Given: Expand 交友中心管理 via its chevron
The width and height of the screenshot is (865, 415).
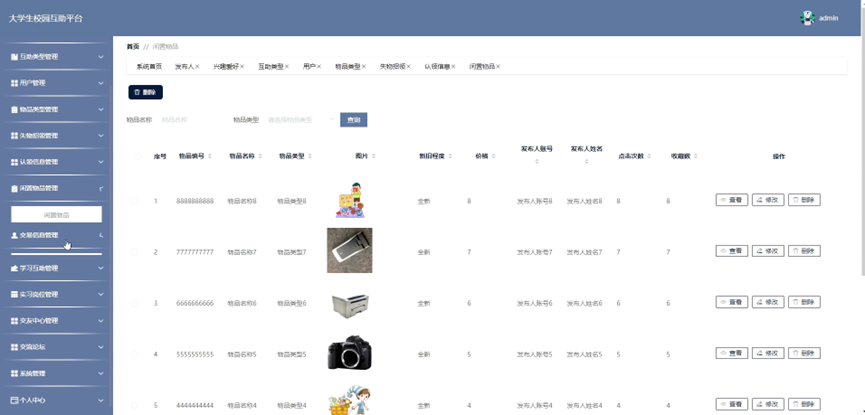Looking at the screenshot, I should 101,321.
